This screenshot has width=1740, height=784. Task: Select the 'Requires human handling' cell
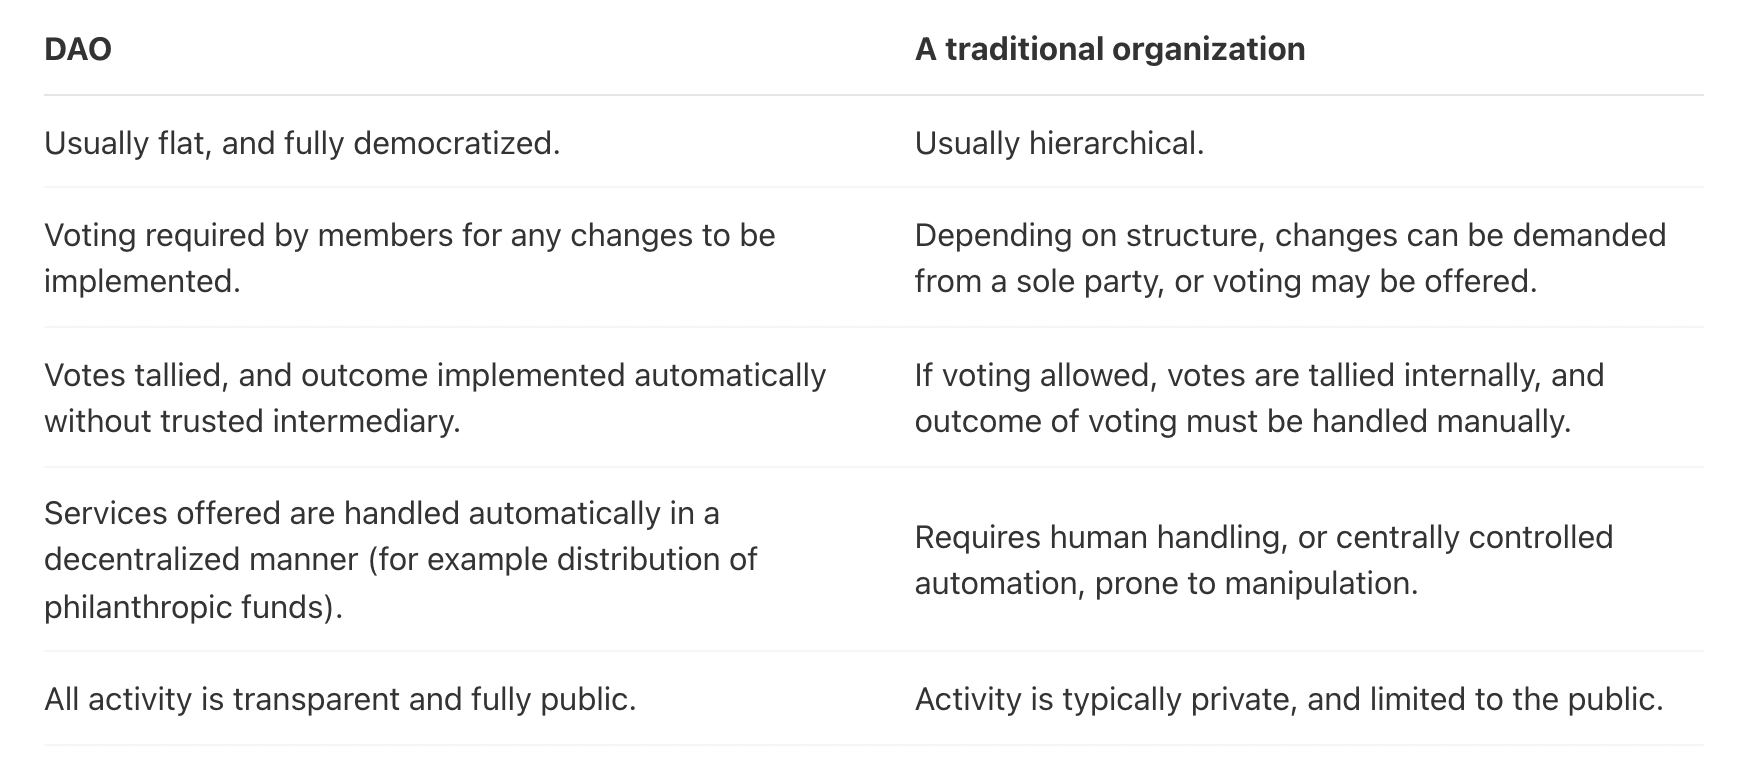(x=1264, y=560)
